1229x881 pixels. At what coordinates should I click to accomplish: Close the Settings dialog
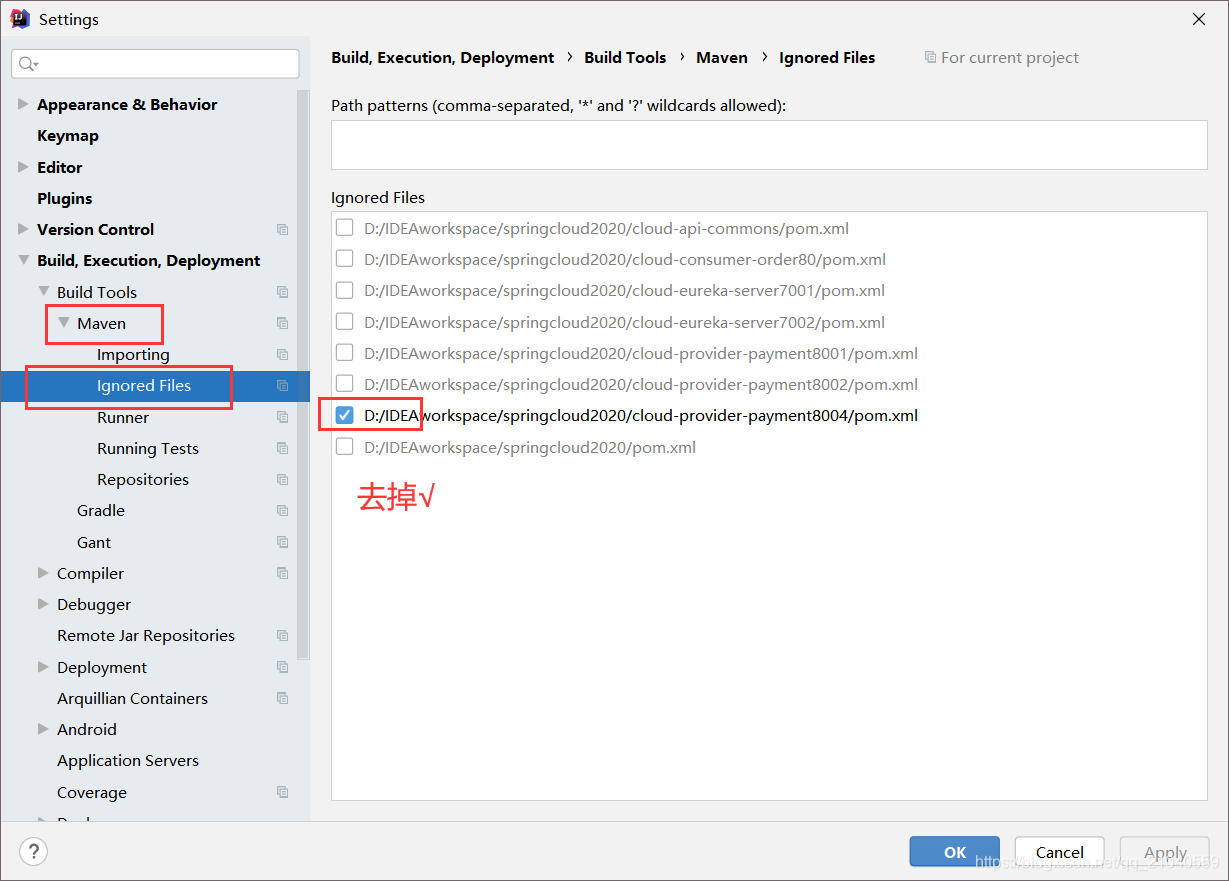(1198, 19)
